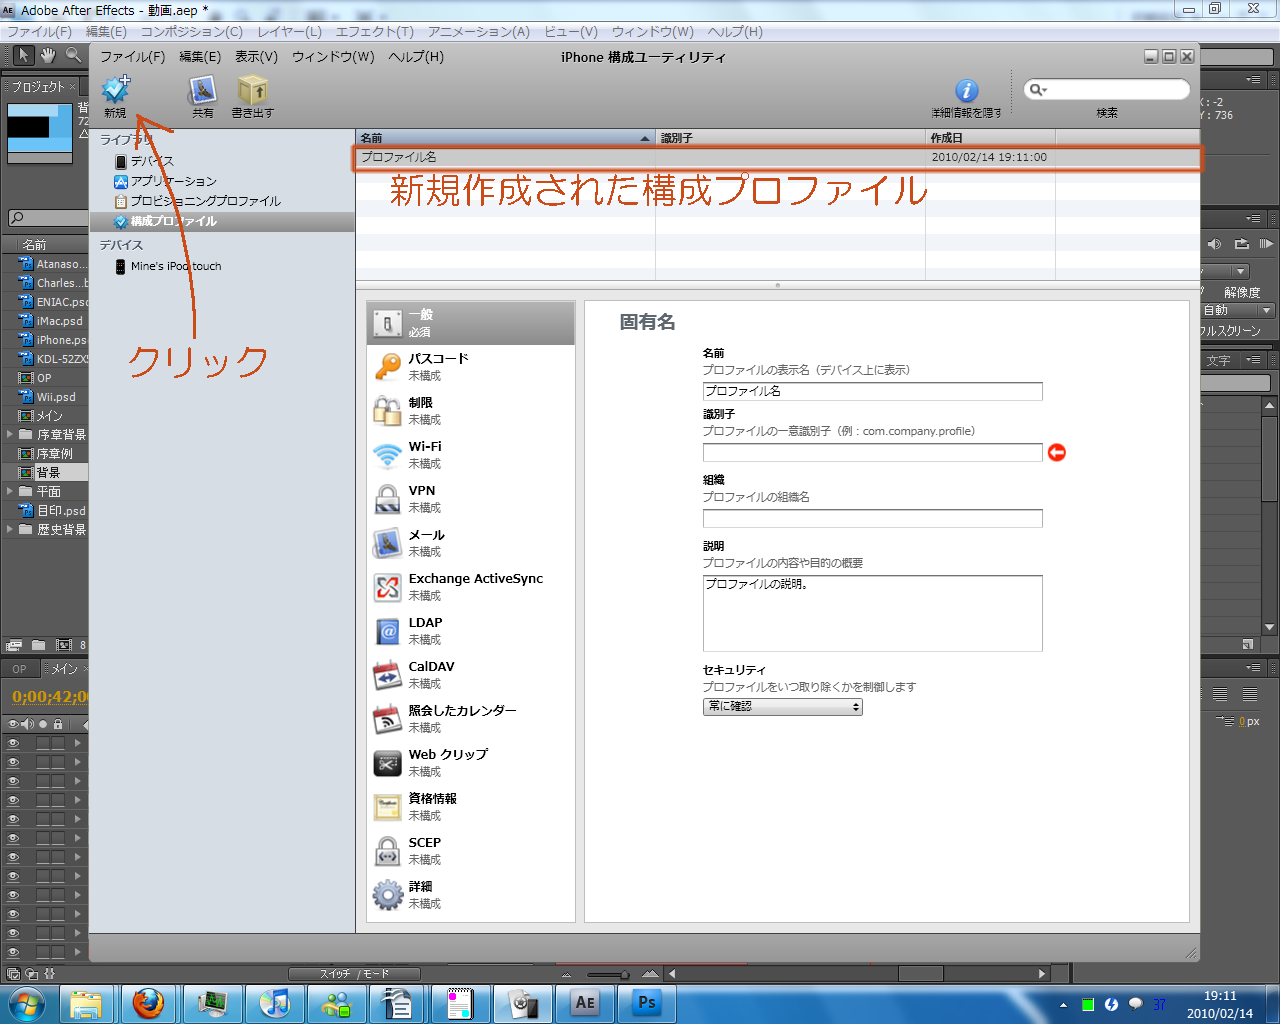
Task: Switch to the OP timeline tab
Action: [20, 669]
